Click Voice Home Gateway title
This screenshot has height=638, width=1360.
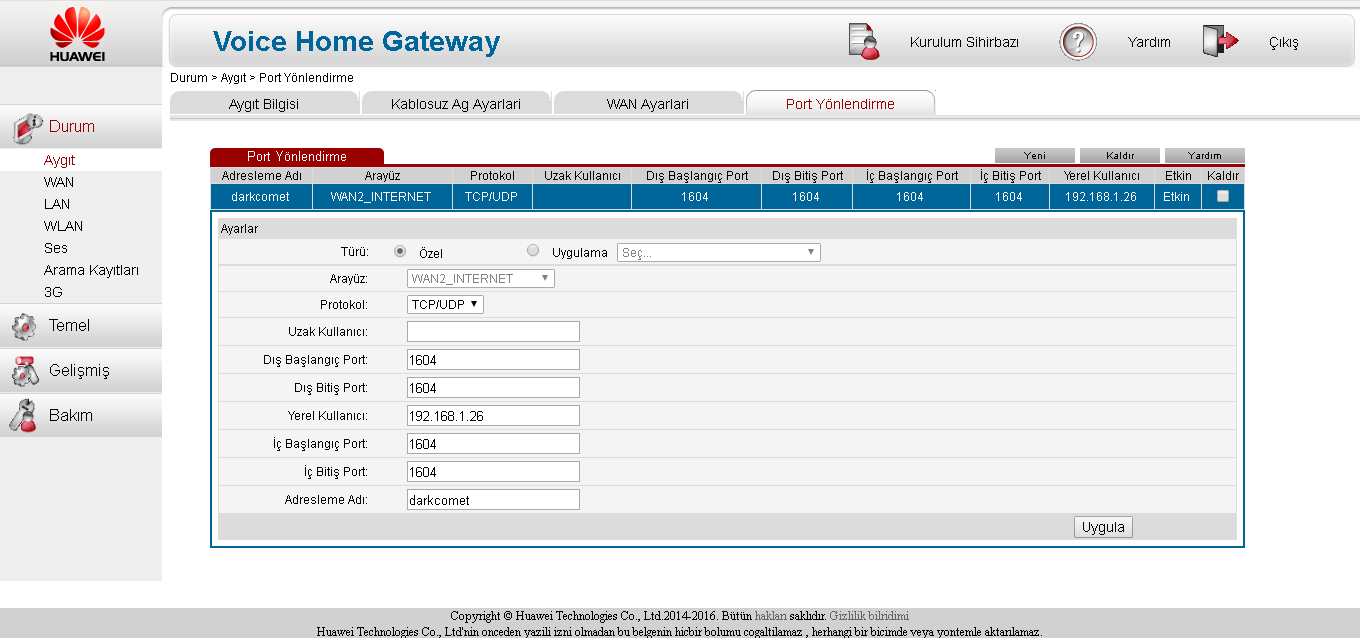(x=357, y=42)
